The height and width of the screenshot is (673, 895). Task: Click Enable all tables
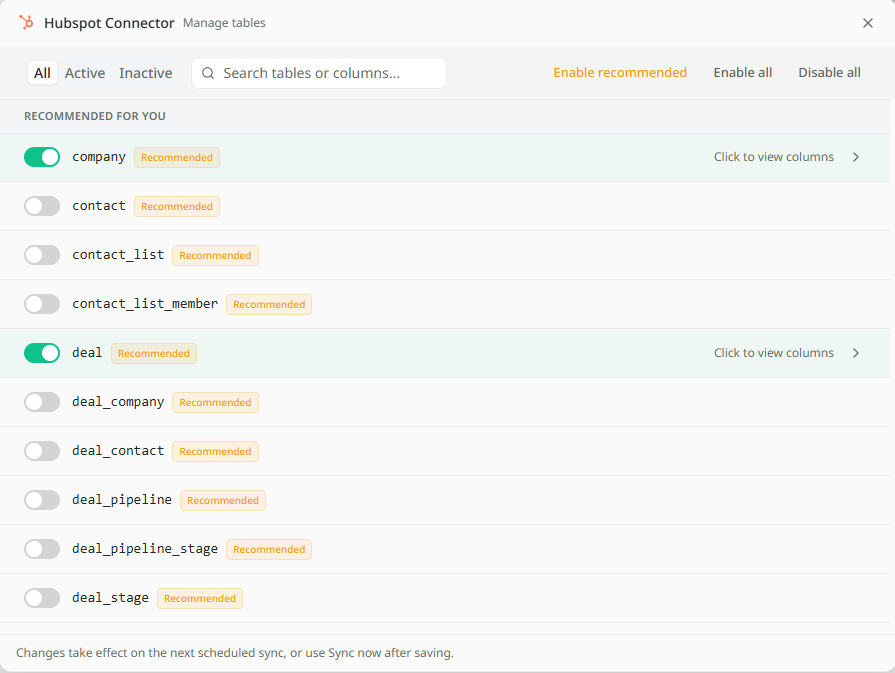[743, 72]
